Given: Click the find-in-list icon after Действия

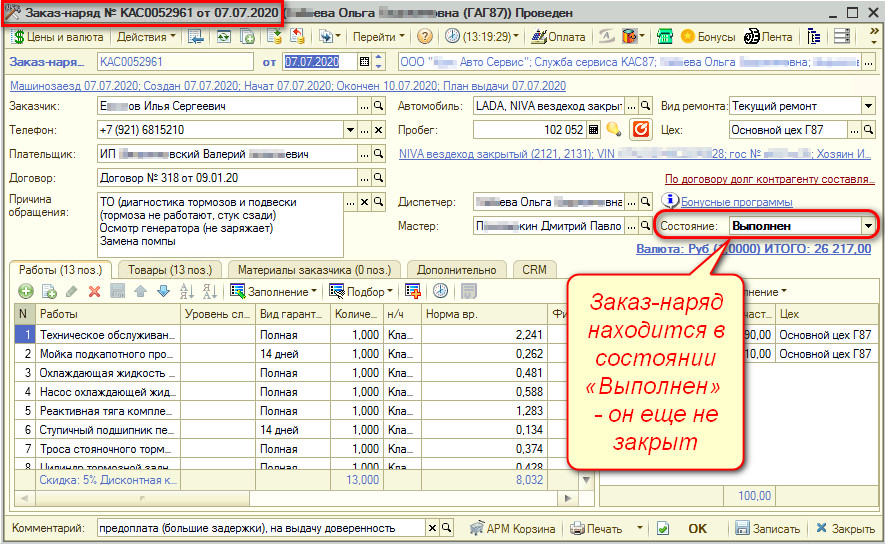Looking at the screenshot, I should point(196,37).
